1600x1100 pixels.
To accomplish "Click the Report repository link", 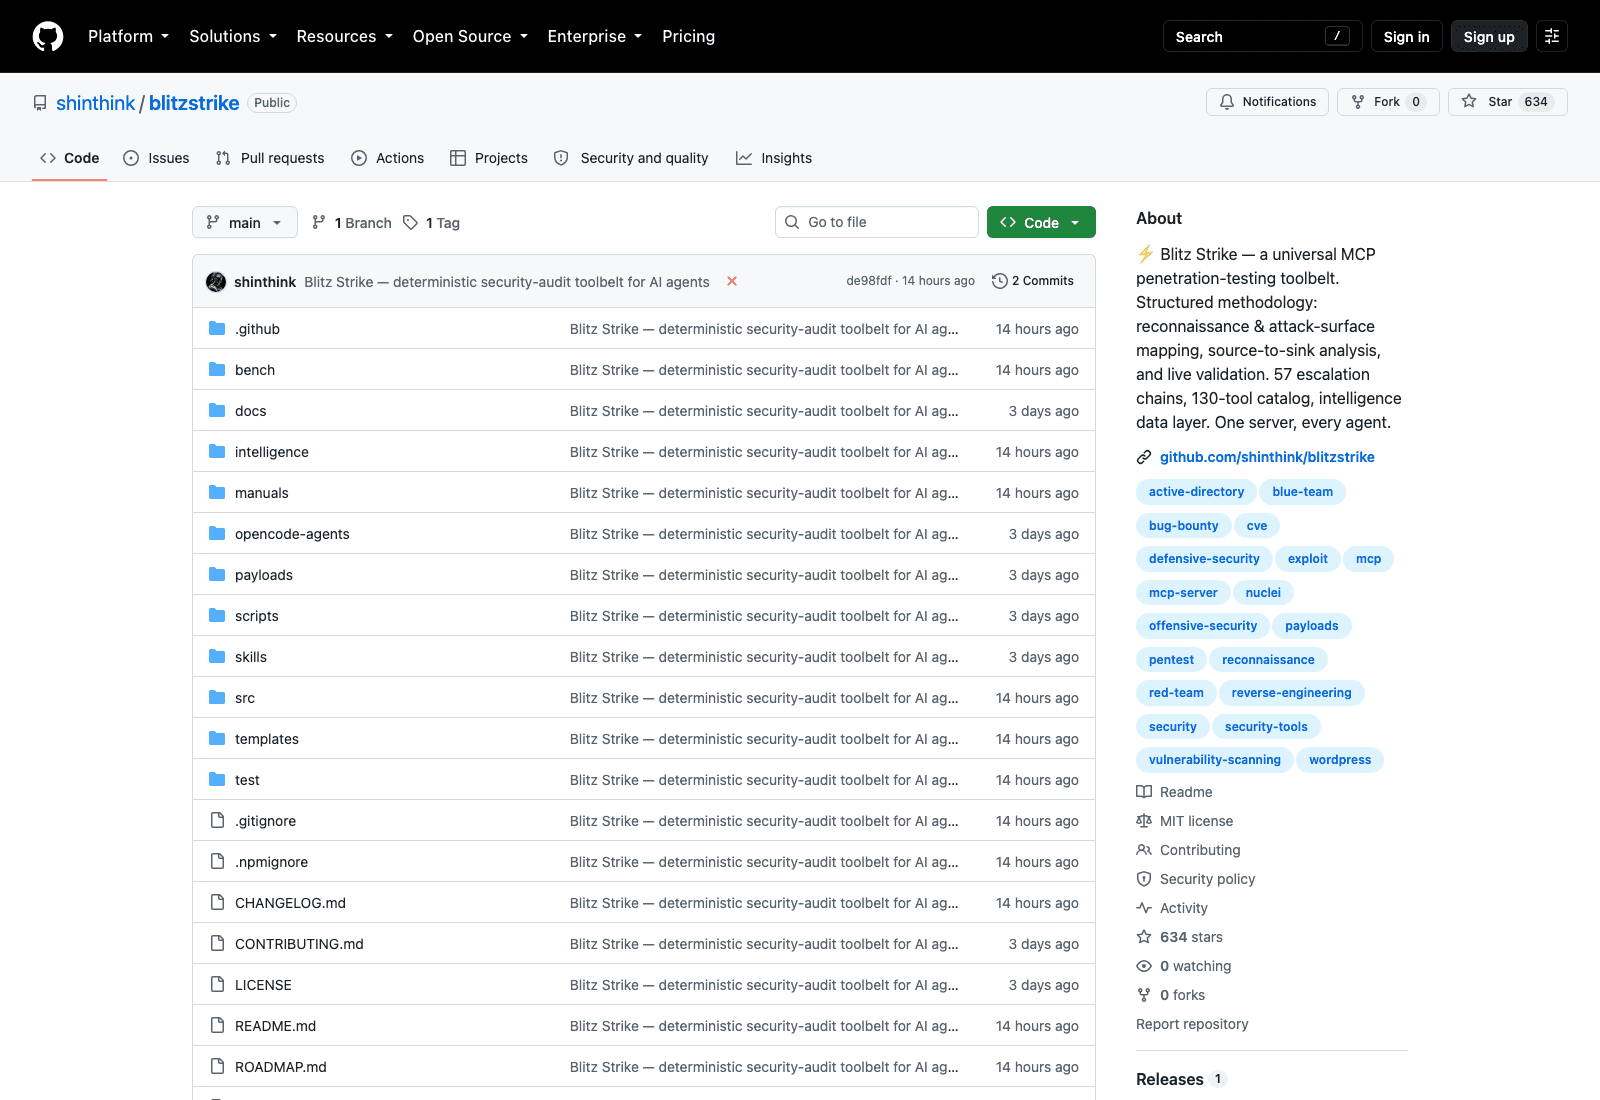I will (x=1192, y=1024).
